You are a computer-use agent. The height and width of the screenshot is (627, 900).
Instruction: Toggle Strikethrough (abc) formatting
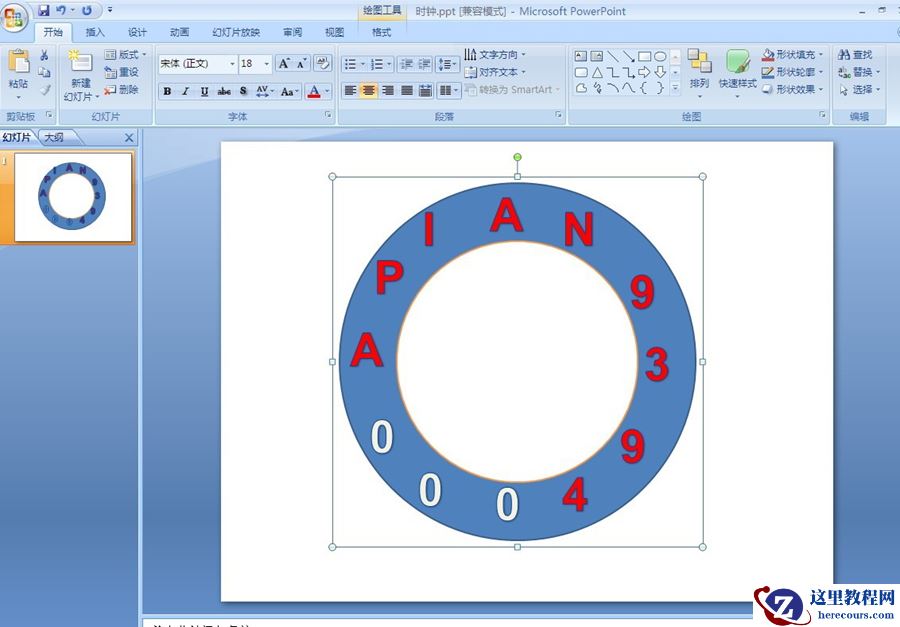[x=224, y=91]
